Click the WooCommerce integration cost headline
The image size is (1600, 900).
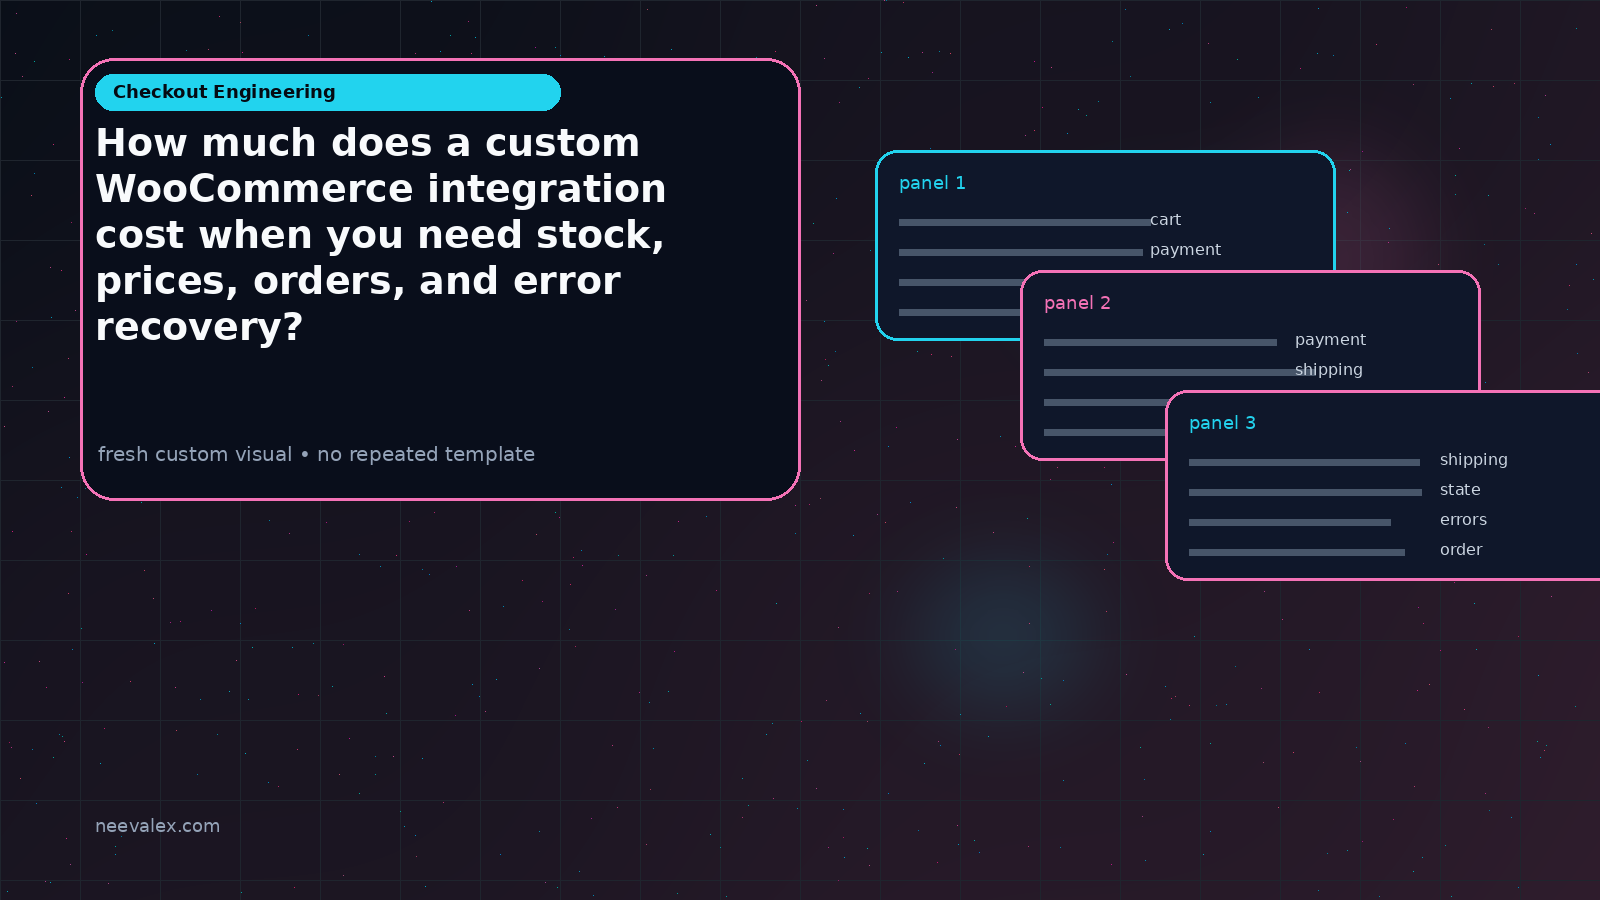[x=381, y=235]
